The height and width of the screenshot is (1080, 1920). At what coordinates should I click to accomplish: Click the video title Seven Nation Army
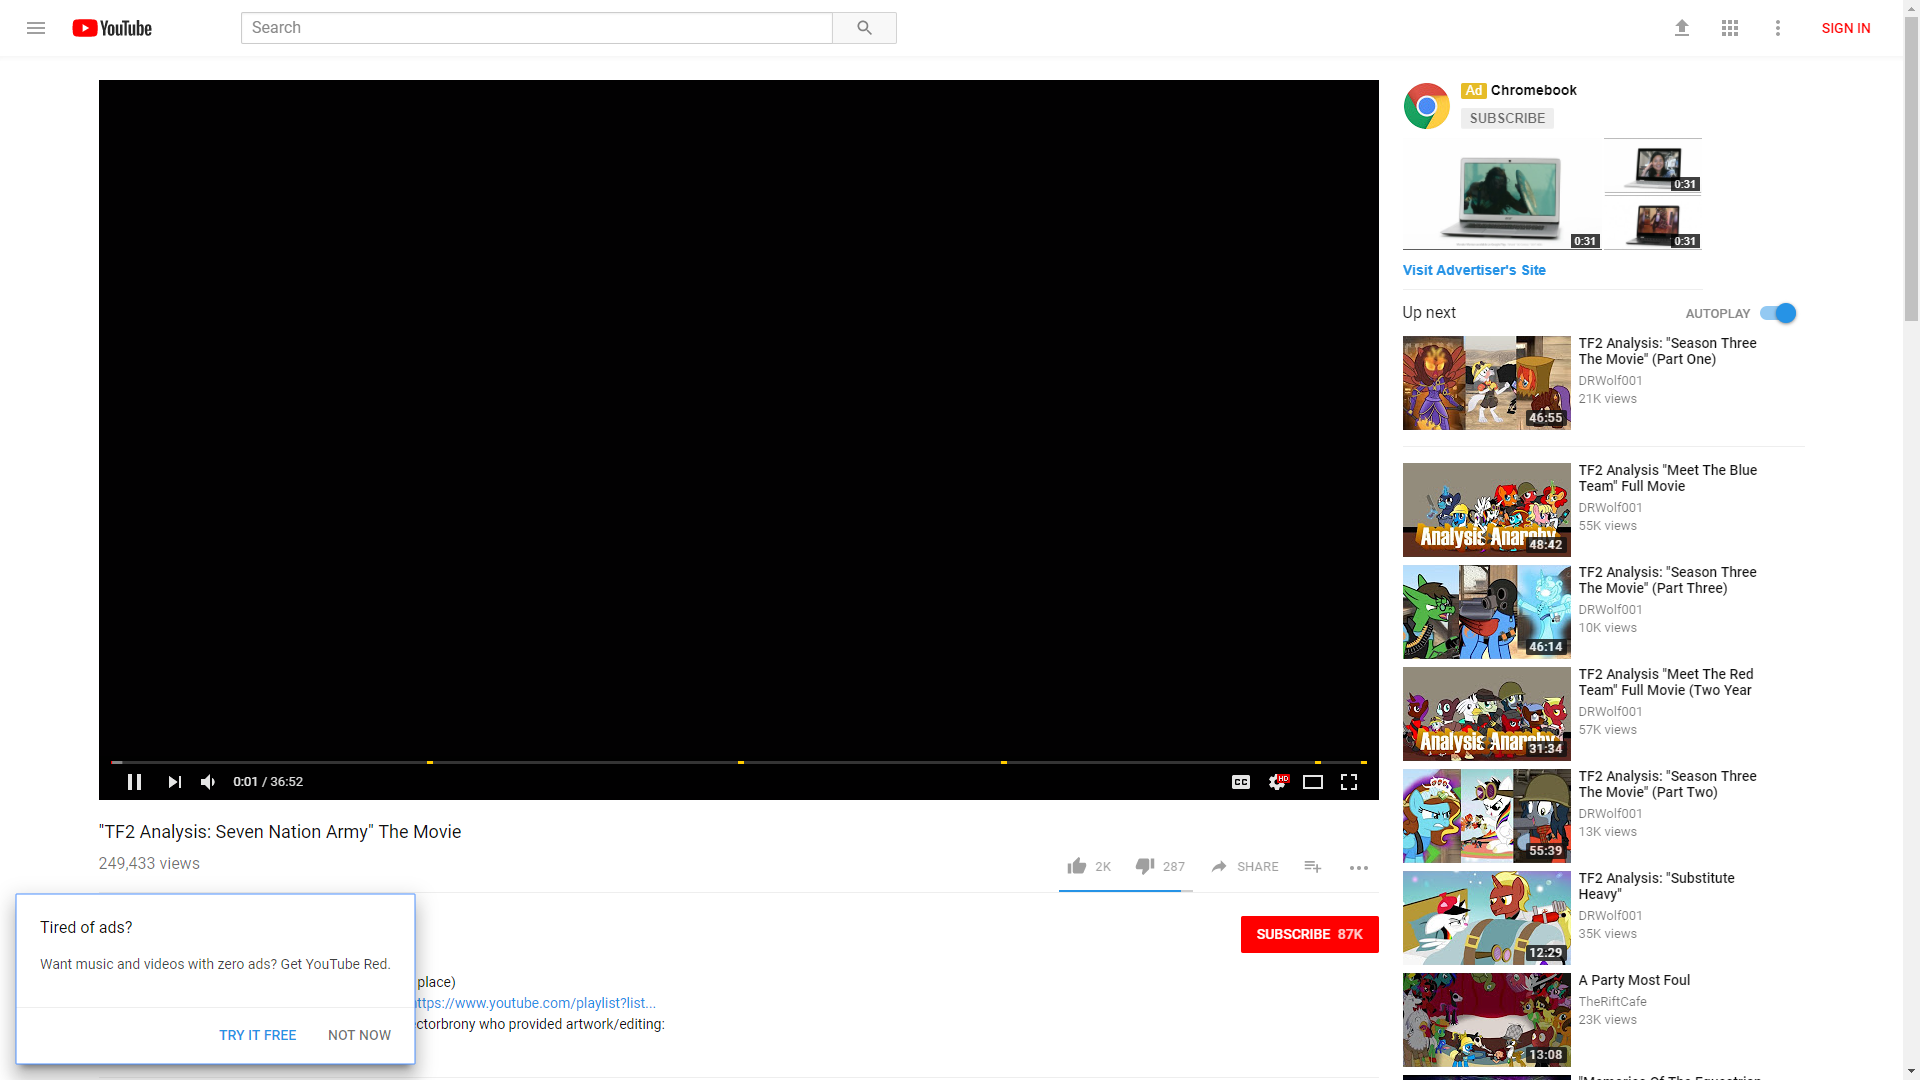pyautogui.click(x=280, y=832)
